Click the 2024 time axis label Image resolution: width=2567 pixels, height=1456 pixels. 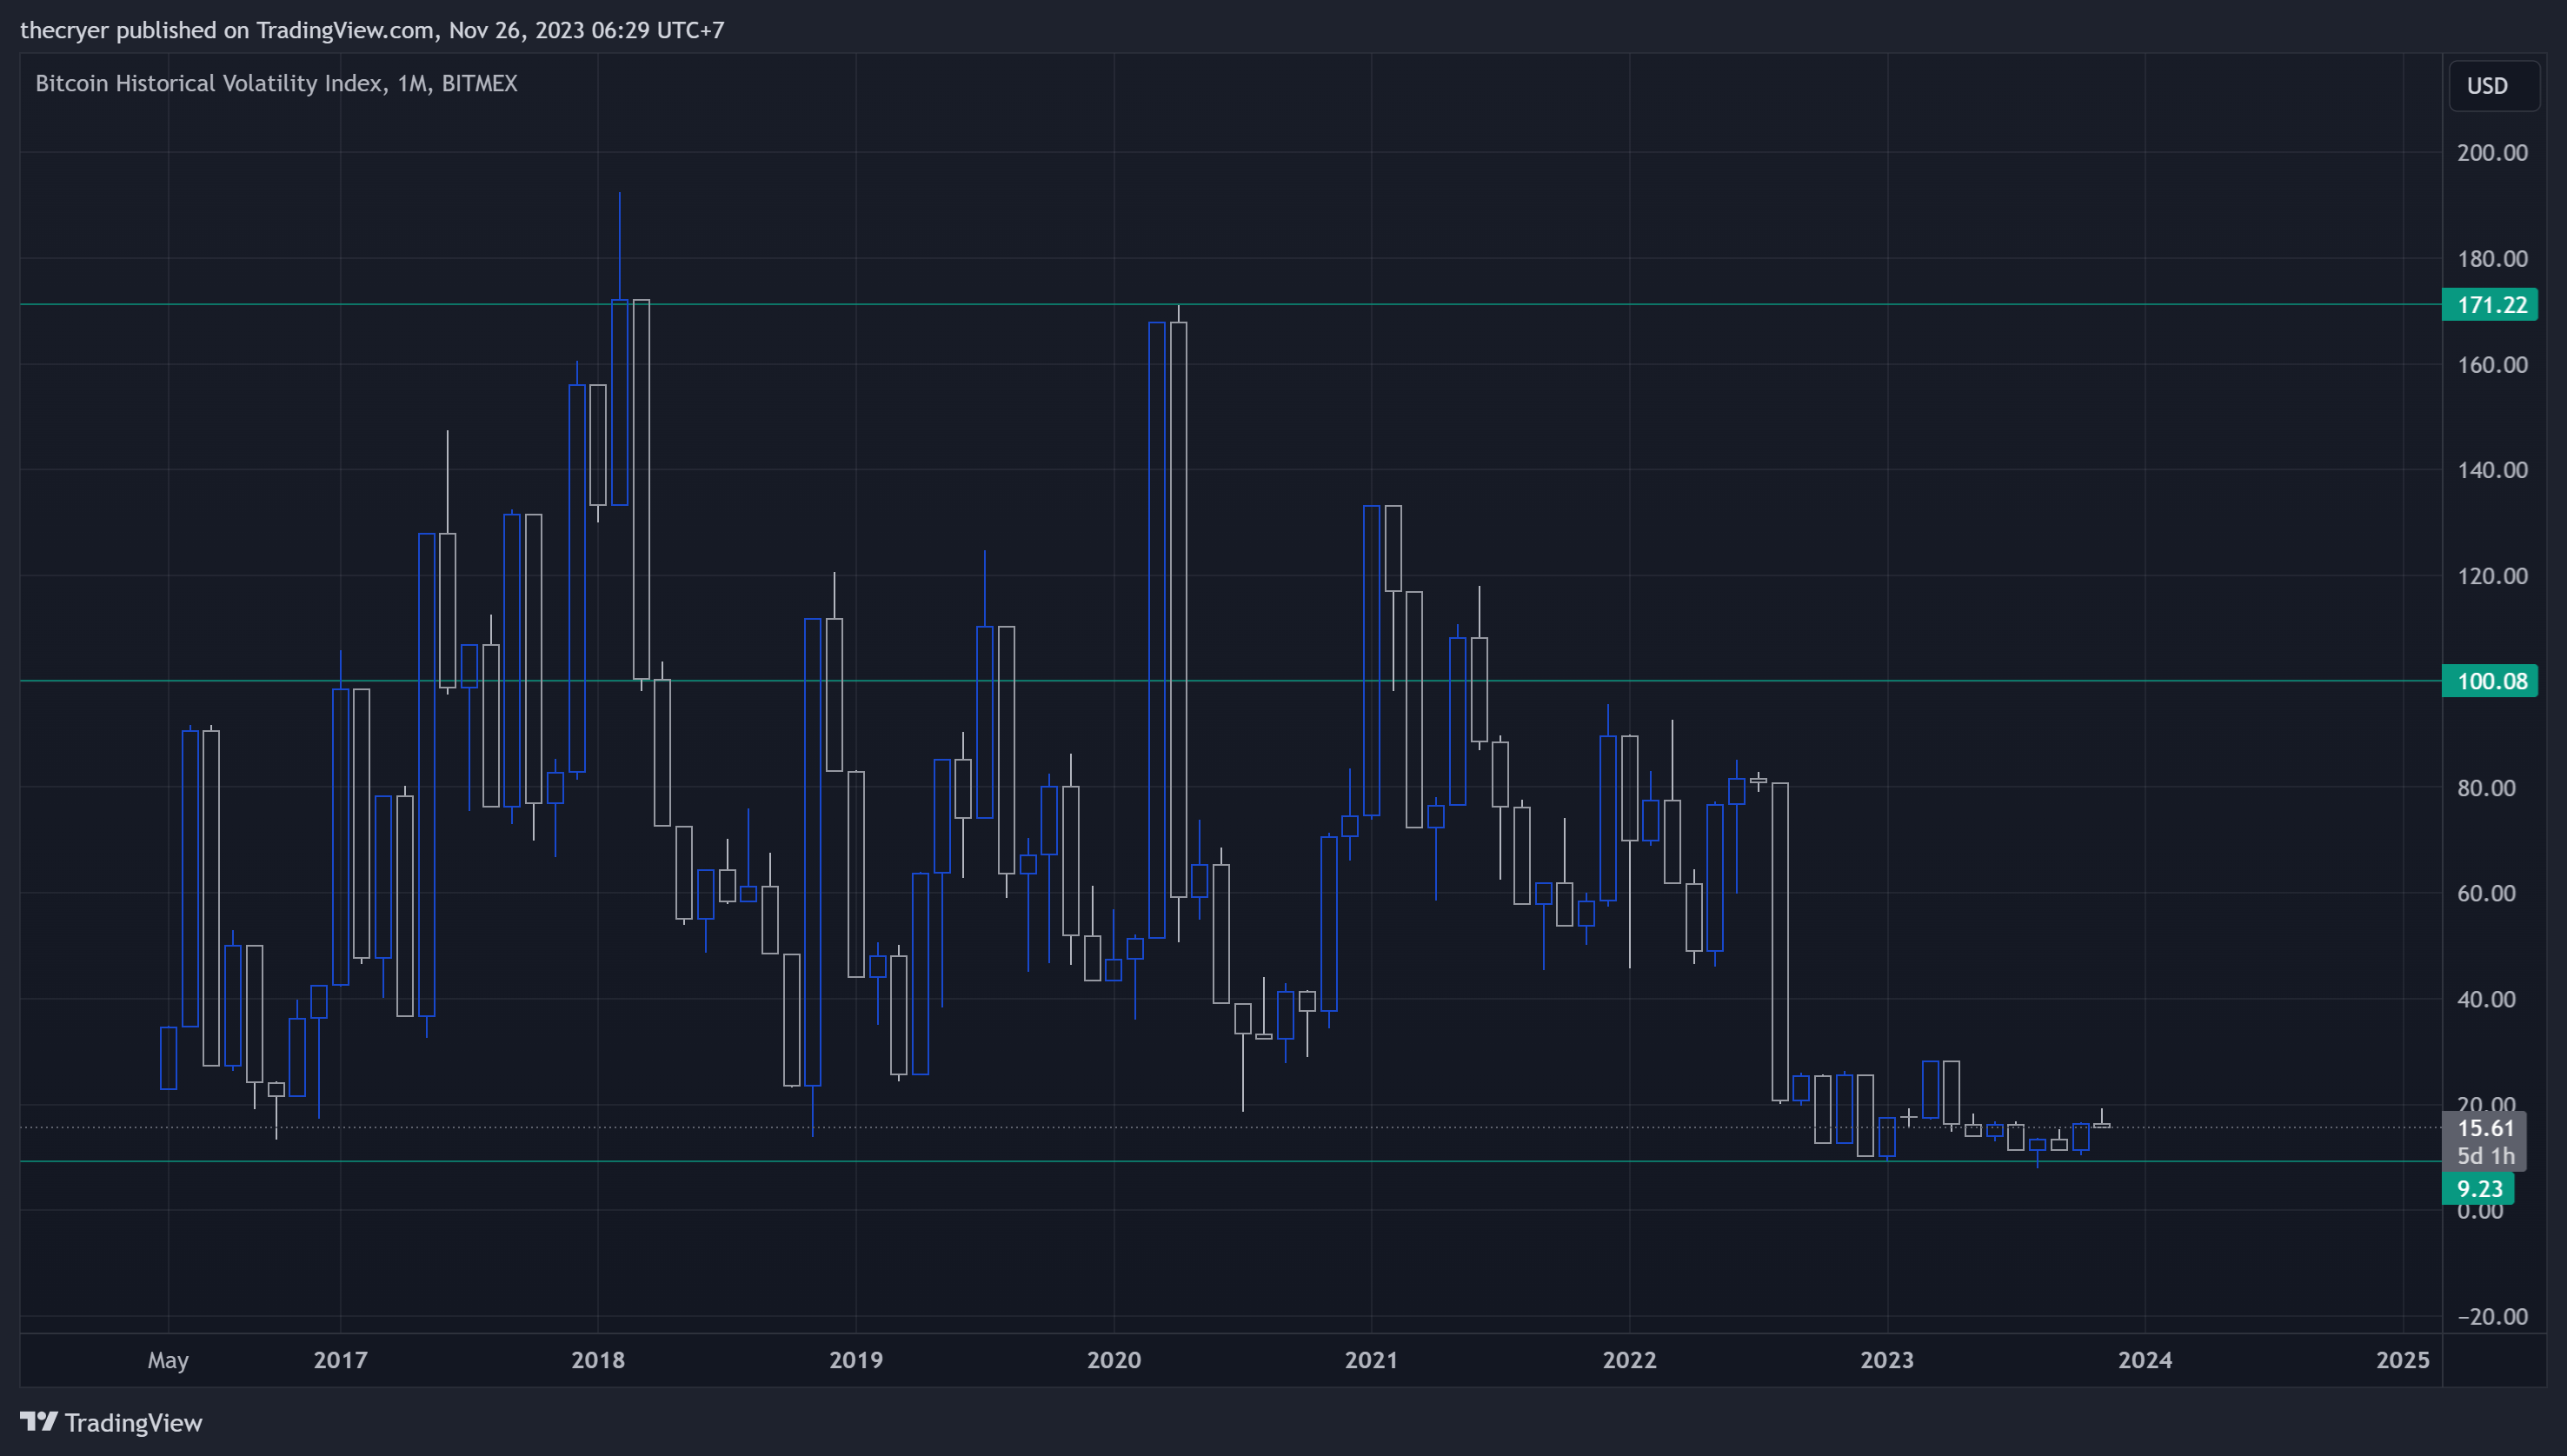(x=2145, y=1360)
